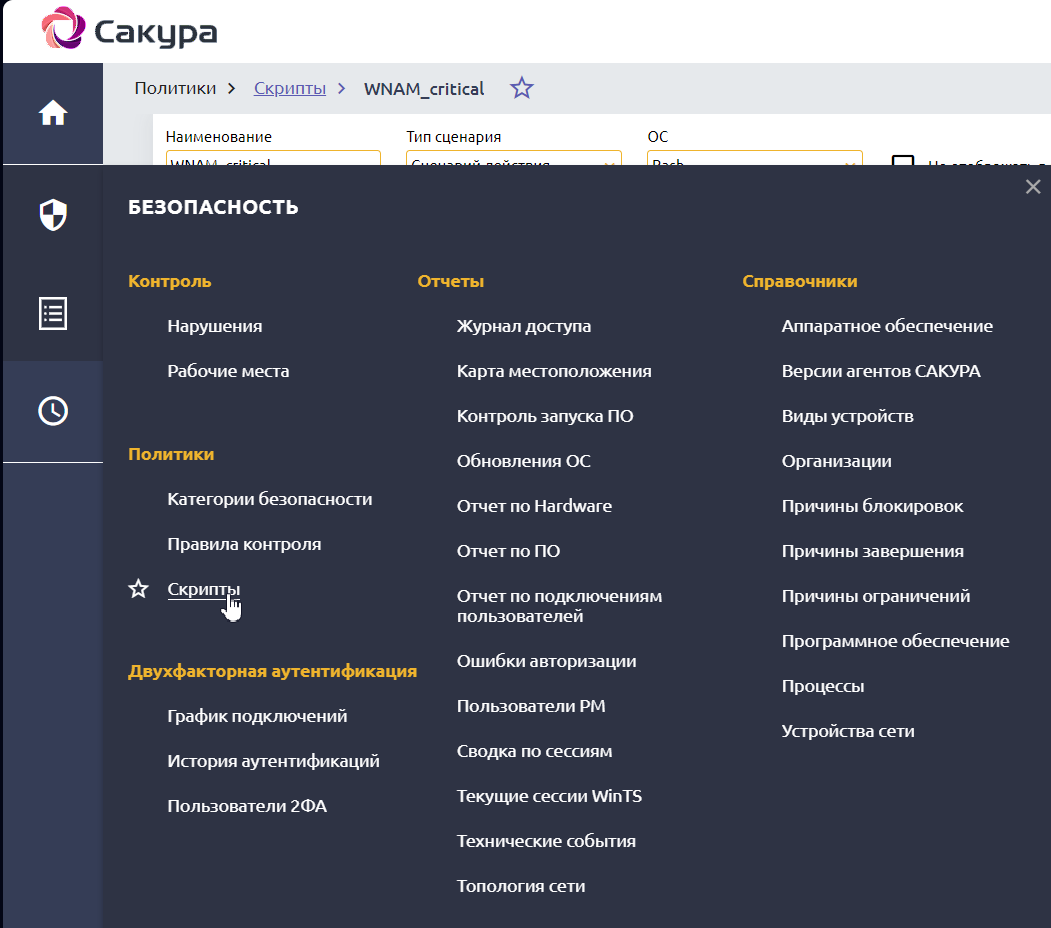Click the Сакура logo
This screenshot has width=1051, height=928.
130,32
